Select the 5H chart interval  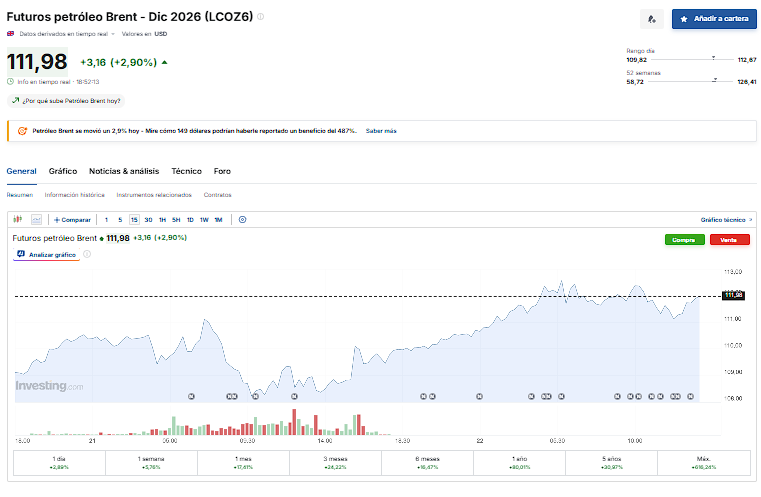click(176, 220)
